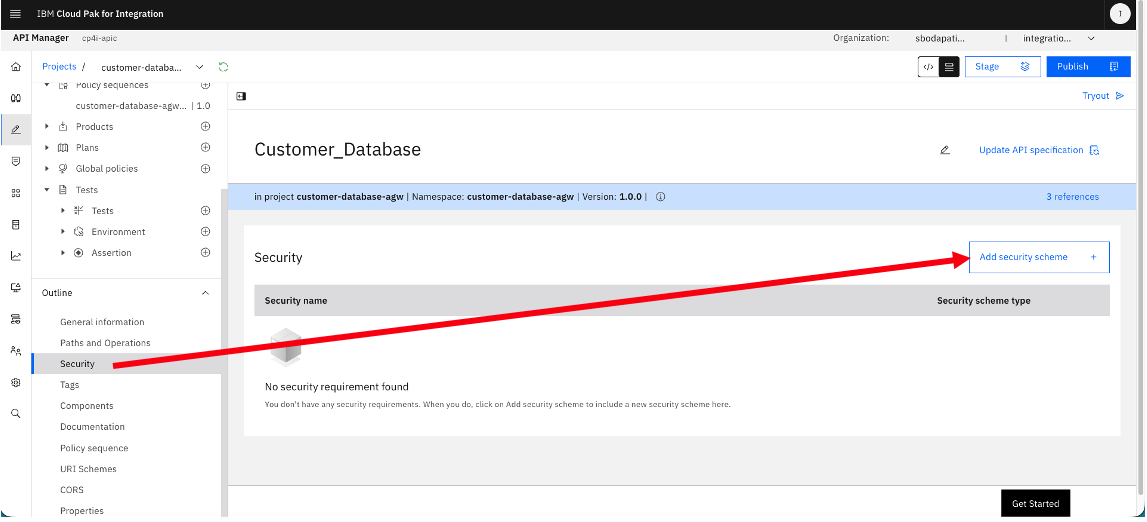Click Update API specification link
Viewport: 1147px width, 522px height.
[1039, 150]
